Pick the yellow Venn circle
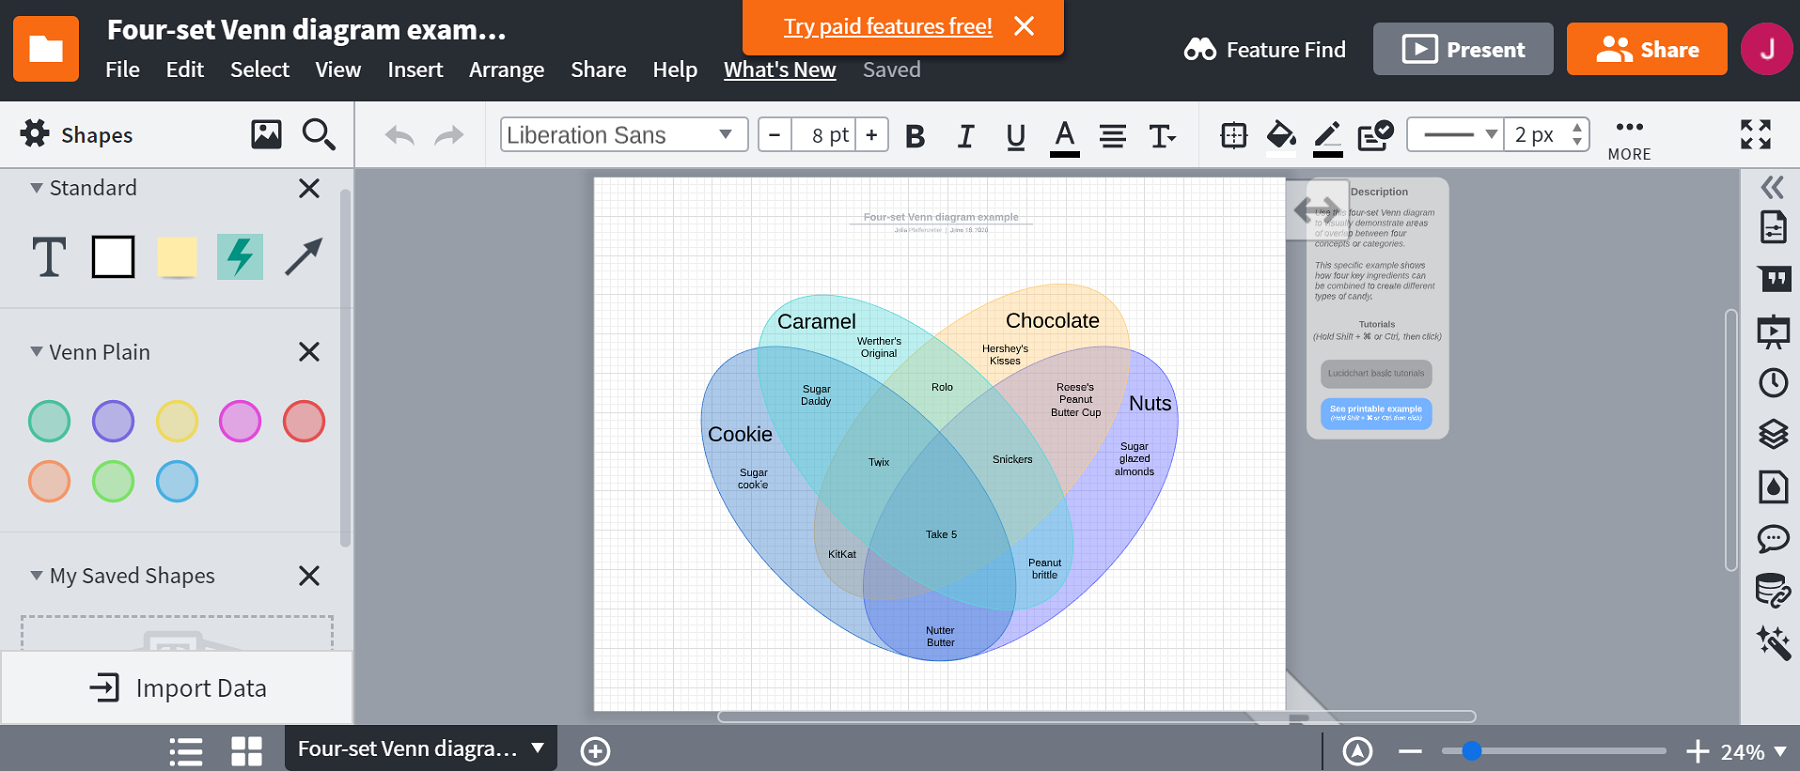Image resolution: width=1800 pixels, height=771 pixels. (x=177, y=421)
